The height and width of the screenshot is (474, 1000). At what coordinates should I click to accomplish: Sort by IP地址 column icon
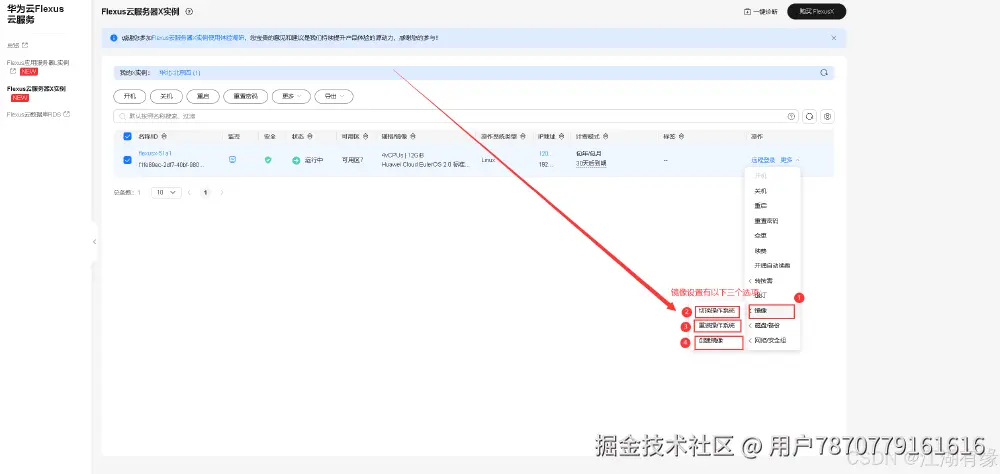pos(561,137)
